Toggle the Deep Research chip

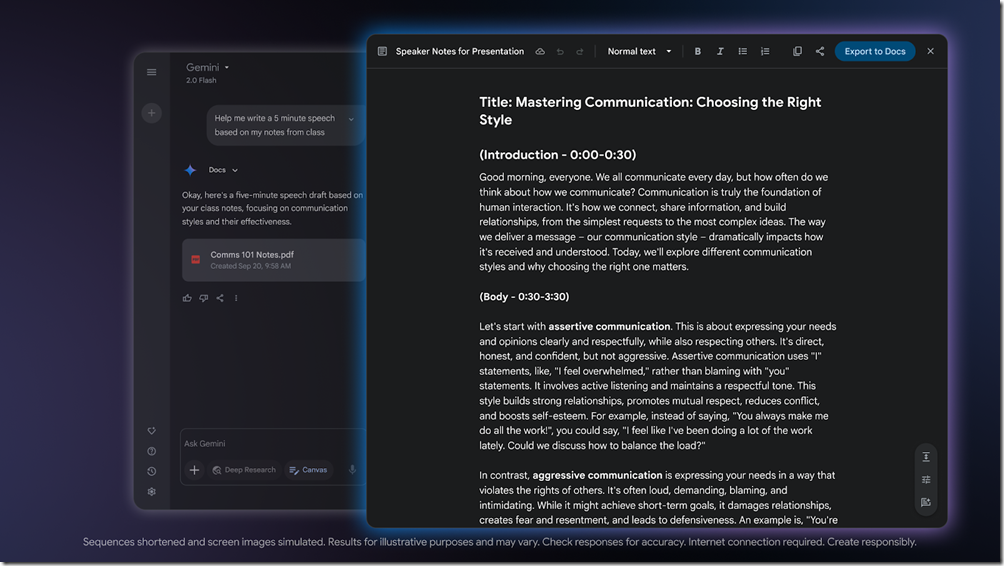tap(244, 470)
